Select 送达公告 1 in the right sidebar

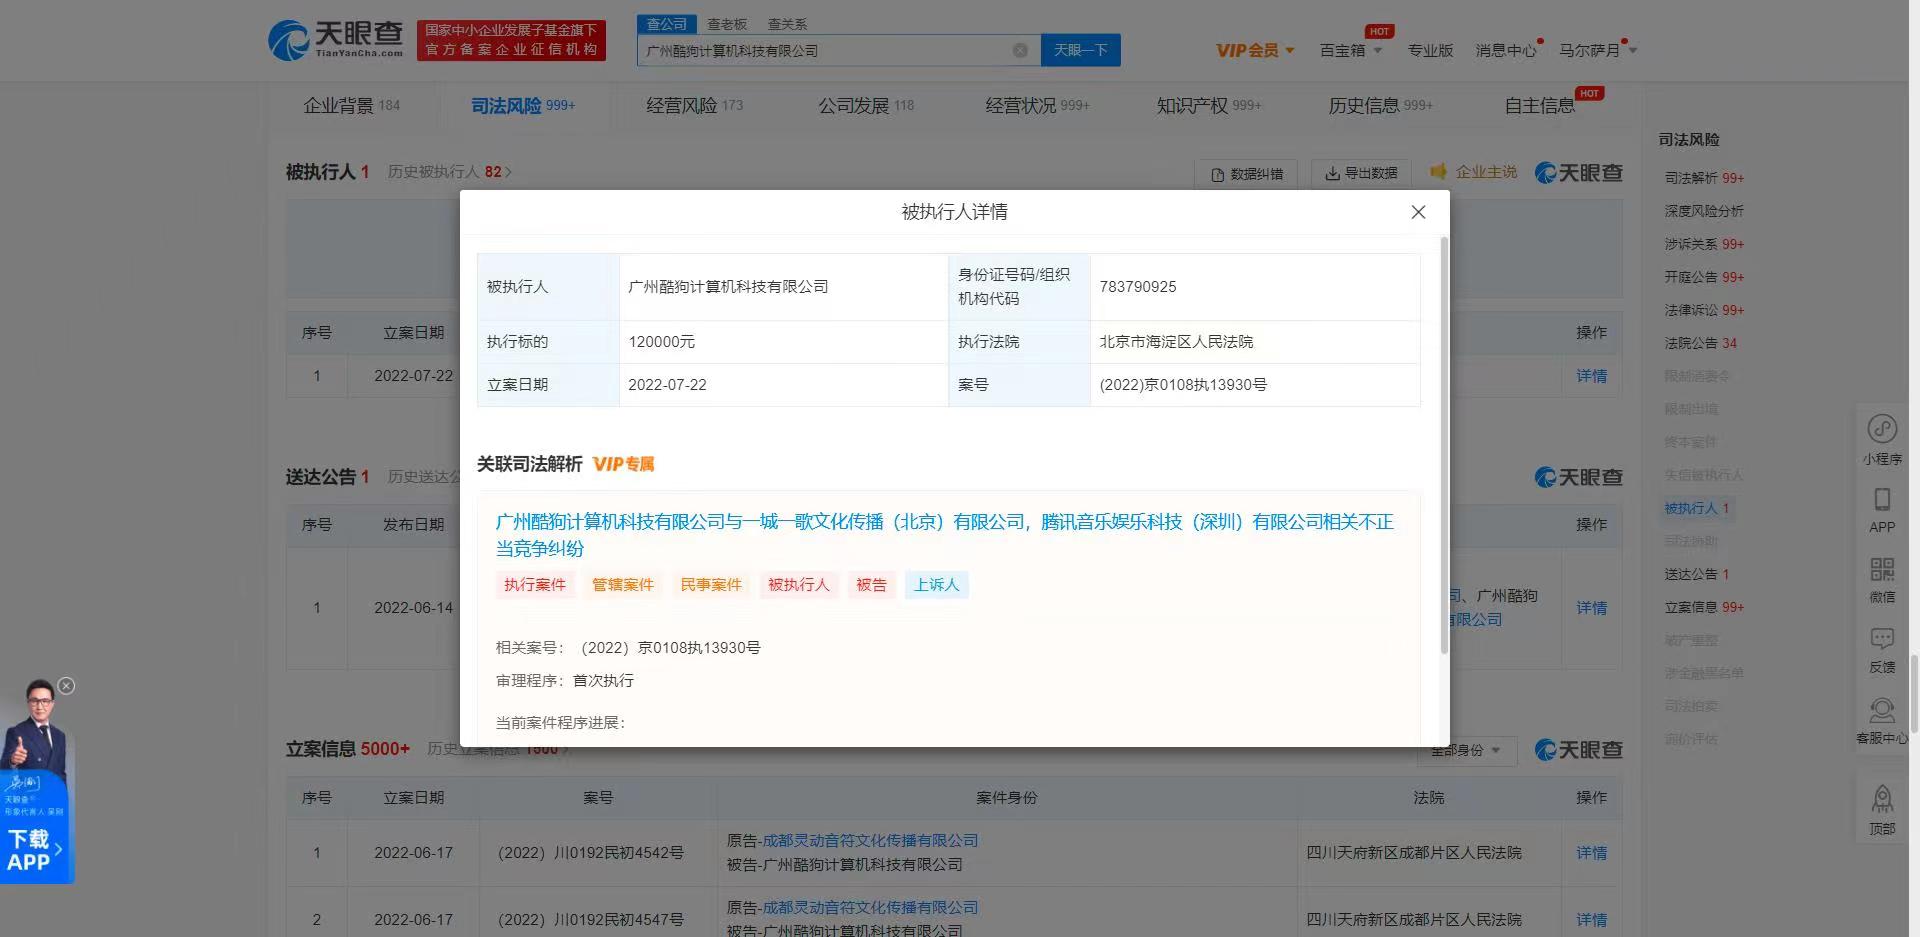[x=1696, y=574]
